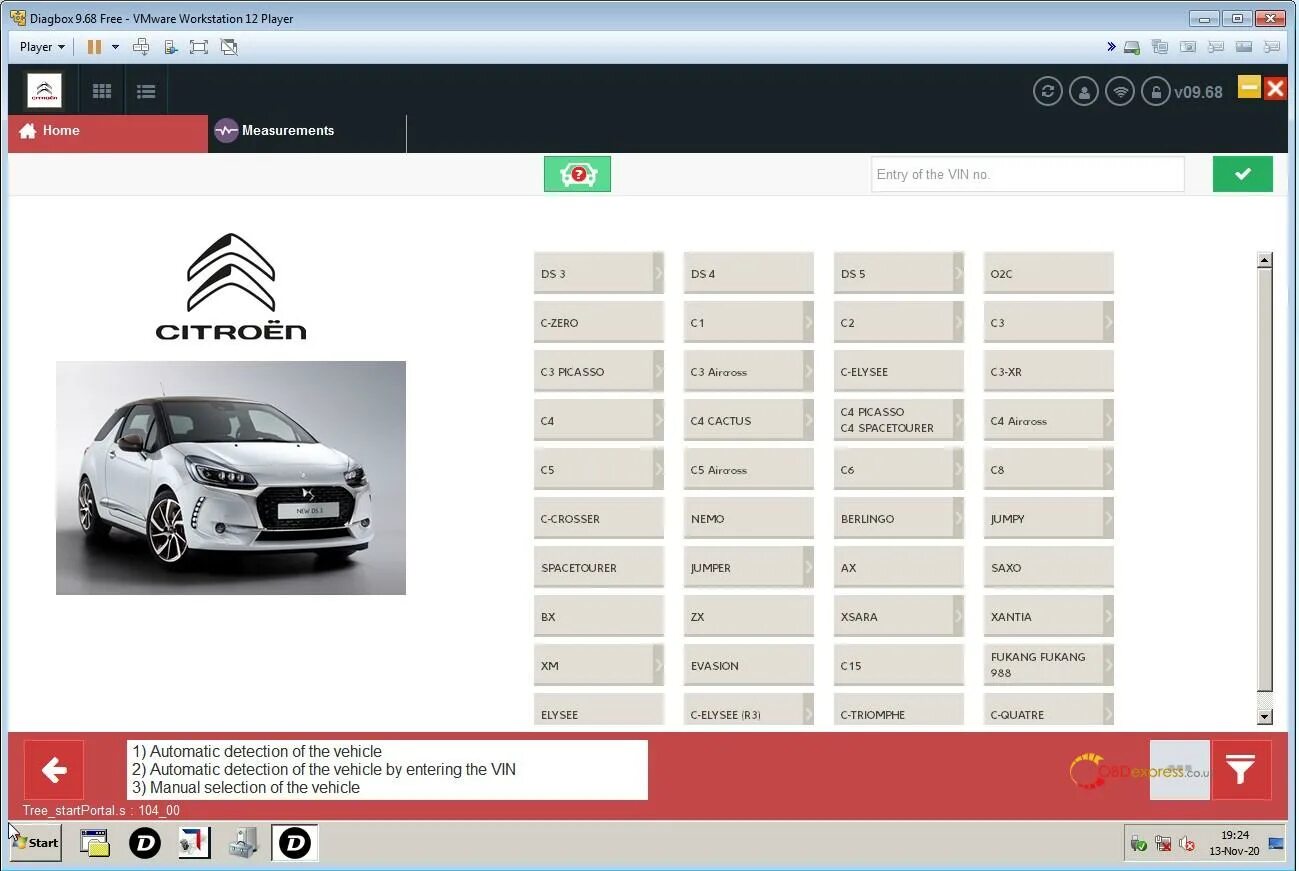The width and height of the screenshot is (1299, 871).
Task: Click the VMware hard disk device icon
Action: pos(1132,47)
